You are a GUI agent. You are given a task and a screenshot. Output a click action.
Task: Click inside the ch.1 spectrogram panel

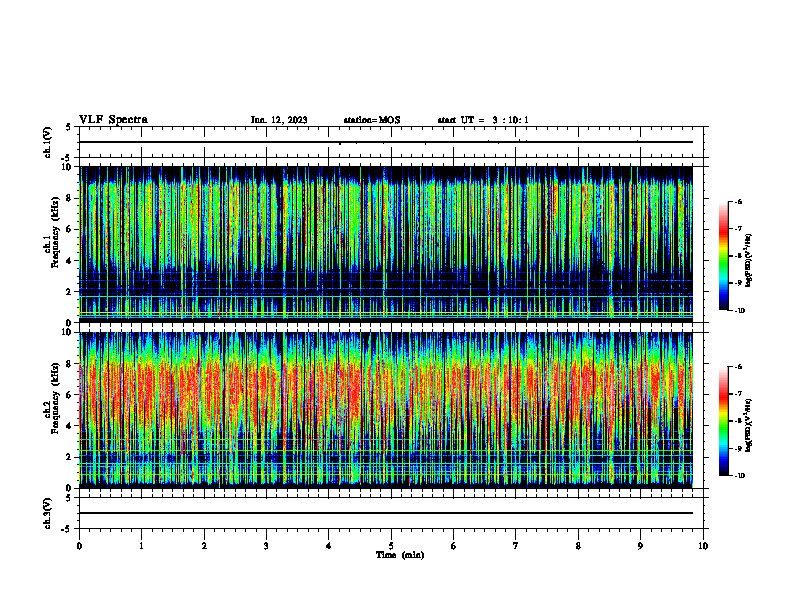386,244
